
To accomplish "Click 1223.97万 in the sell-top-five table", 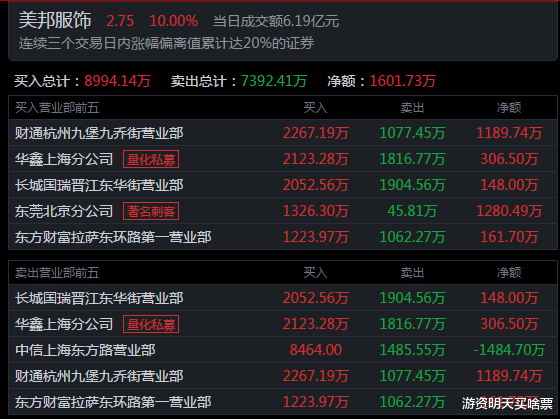I will (316, 402).
